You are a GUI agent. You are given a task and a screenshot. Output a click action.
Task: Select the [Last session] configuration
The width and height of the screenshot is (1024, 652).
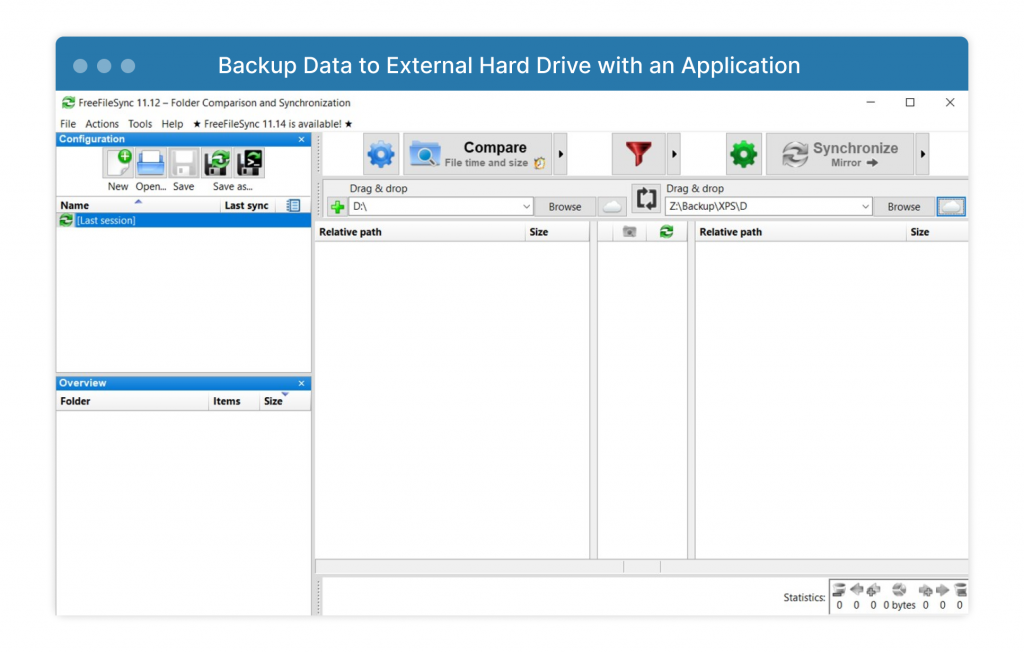184,221
